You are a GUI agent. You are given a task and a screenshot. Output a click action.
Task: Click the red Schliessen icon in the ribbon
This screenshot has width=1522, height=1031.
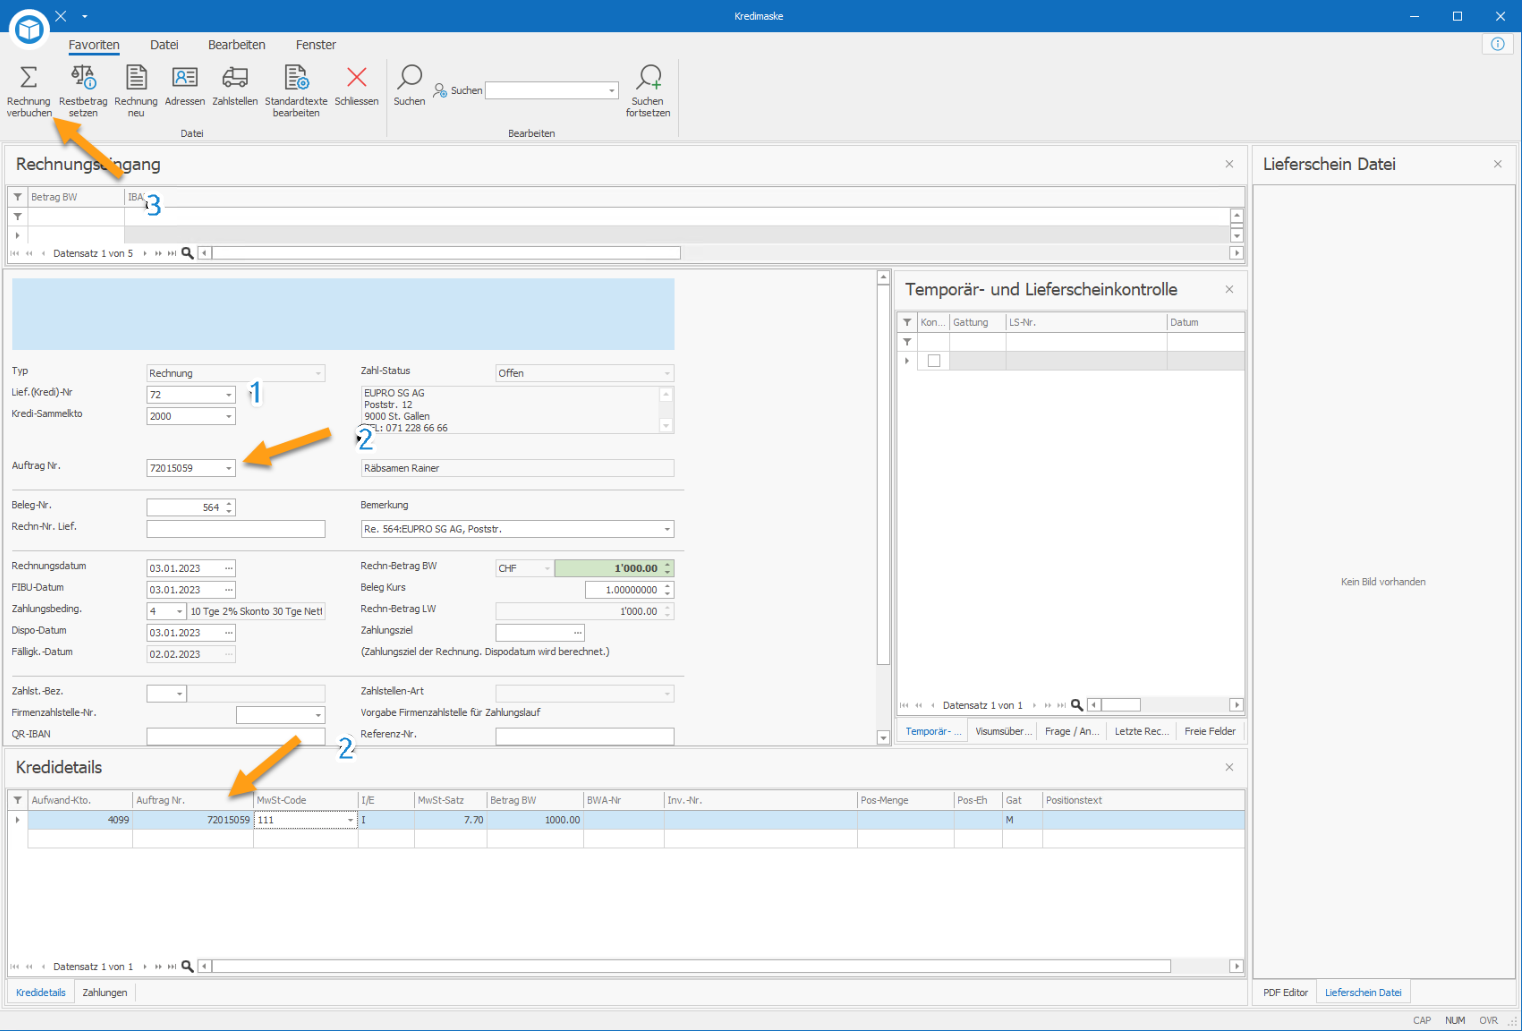(x=357, y=77)
